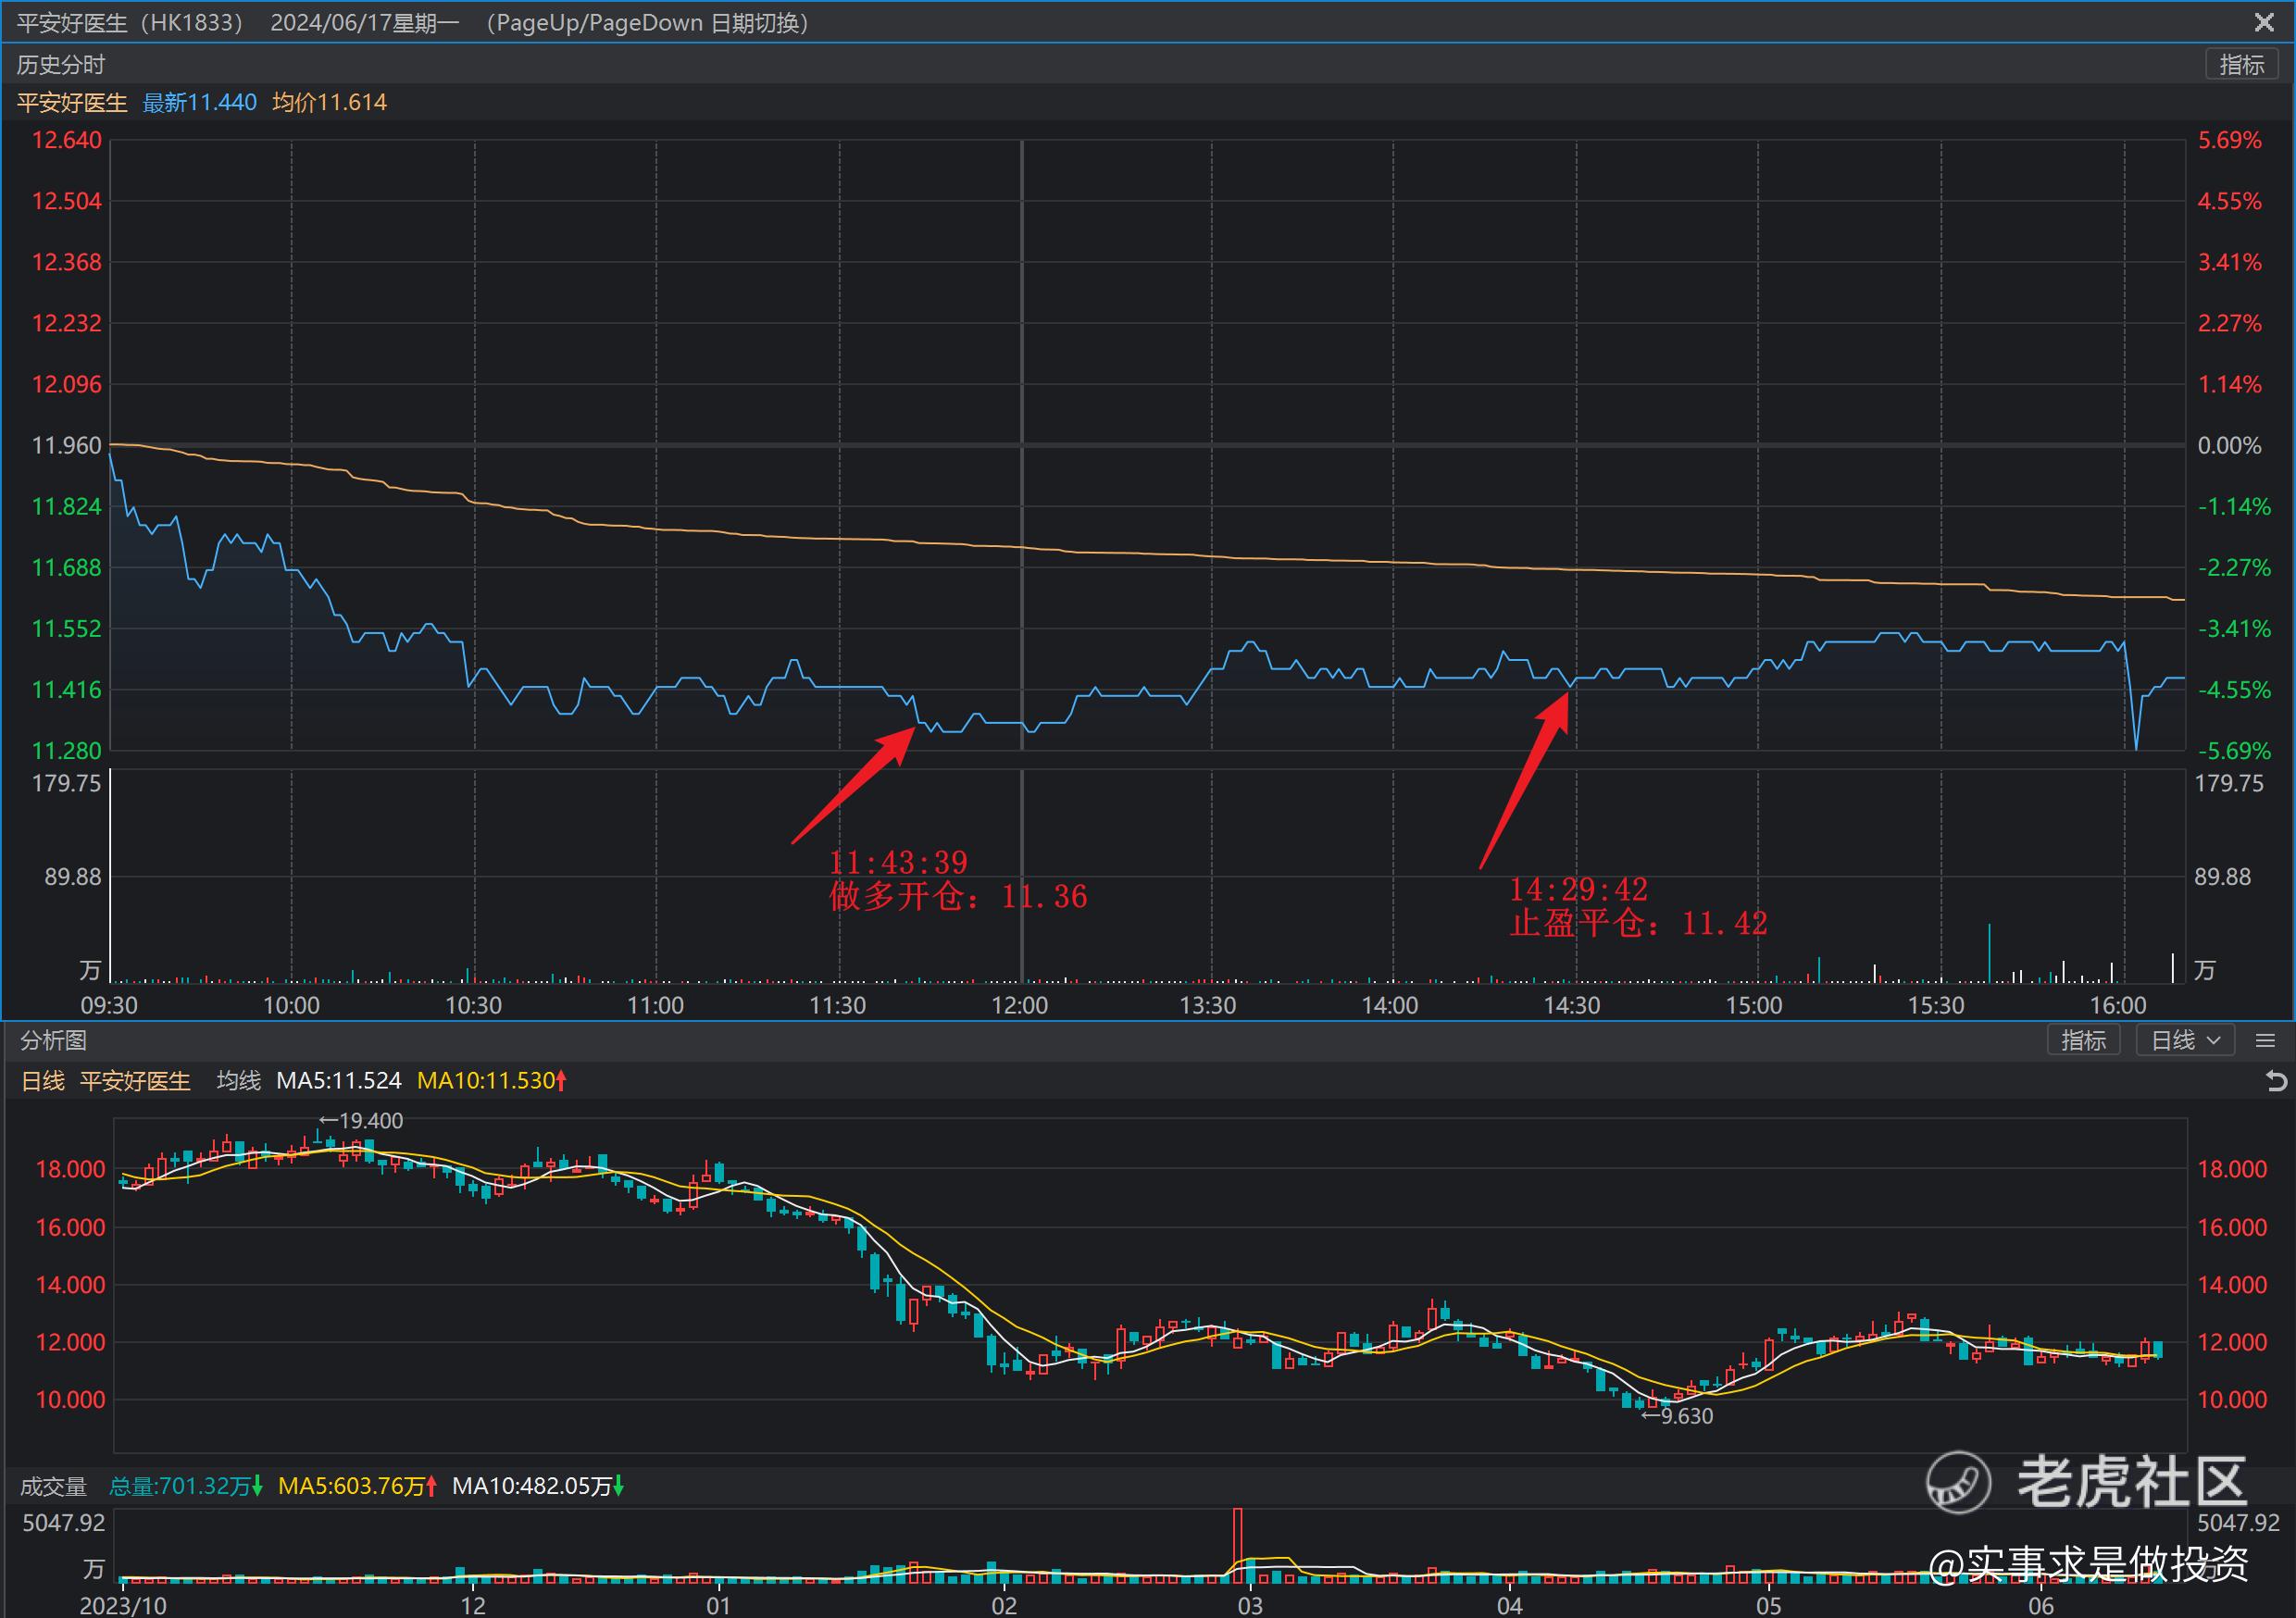Click the MA5:603.76万 volume label
This screenshot has height=1618, width=2296.
[x=357, y=1486]
